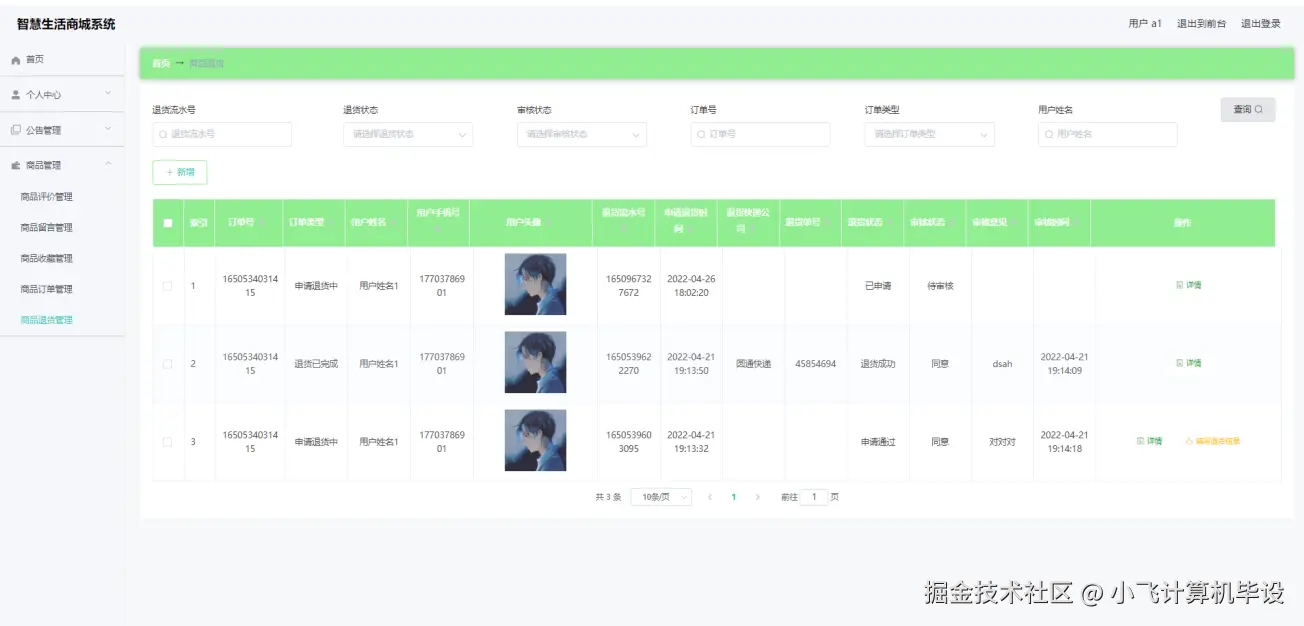Open the 订单类型 dropdown
The width and height of the screenshot is (1304, 626).
pos(929,134)
